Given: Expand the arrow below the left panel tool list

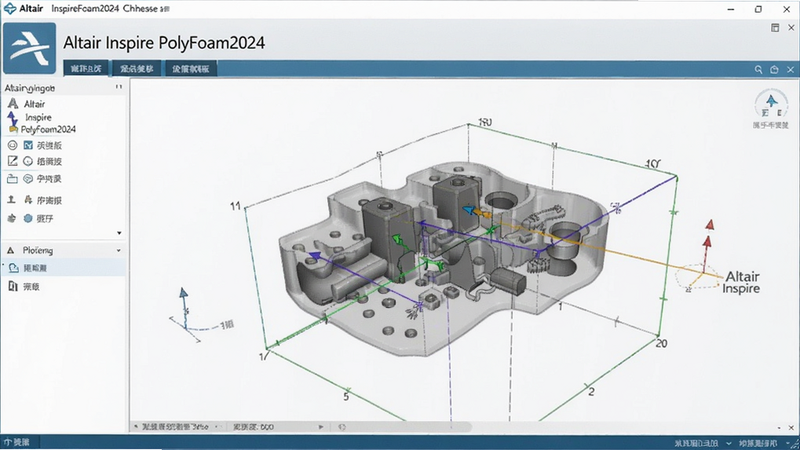Looking at the screenshot, I should (x=119, y=233).
